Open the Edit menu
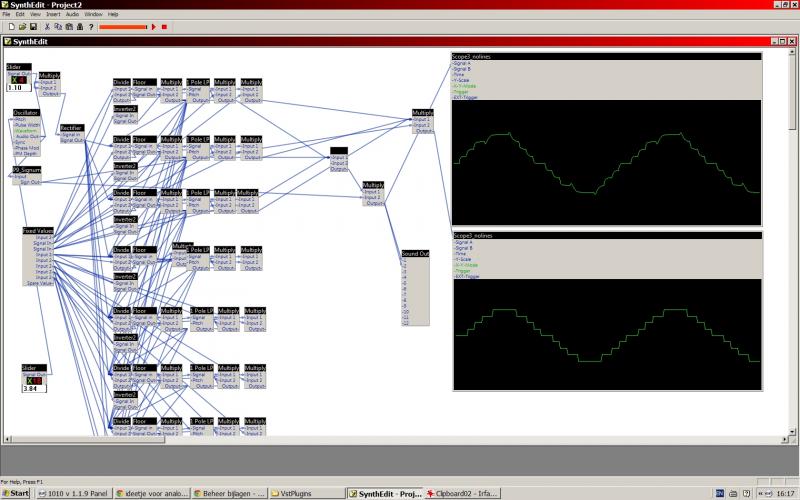Viewport: 800px width, 500px height. click(20, 14)
